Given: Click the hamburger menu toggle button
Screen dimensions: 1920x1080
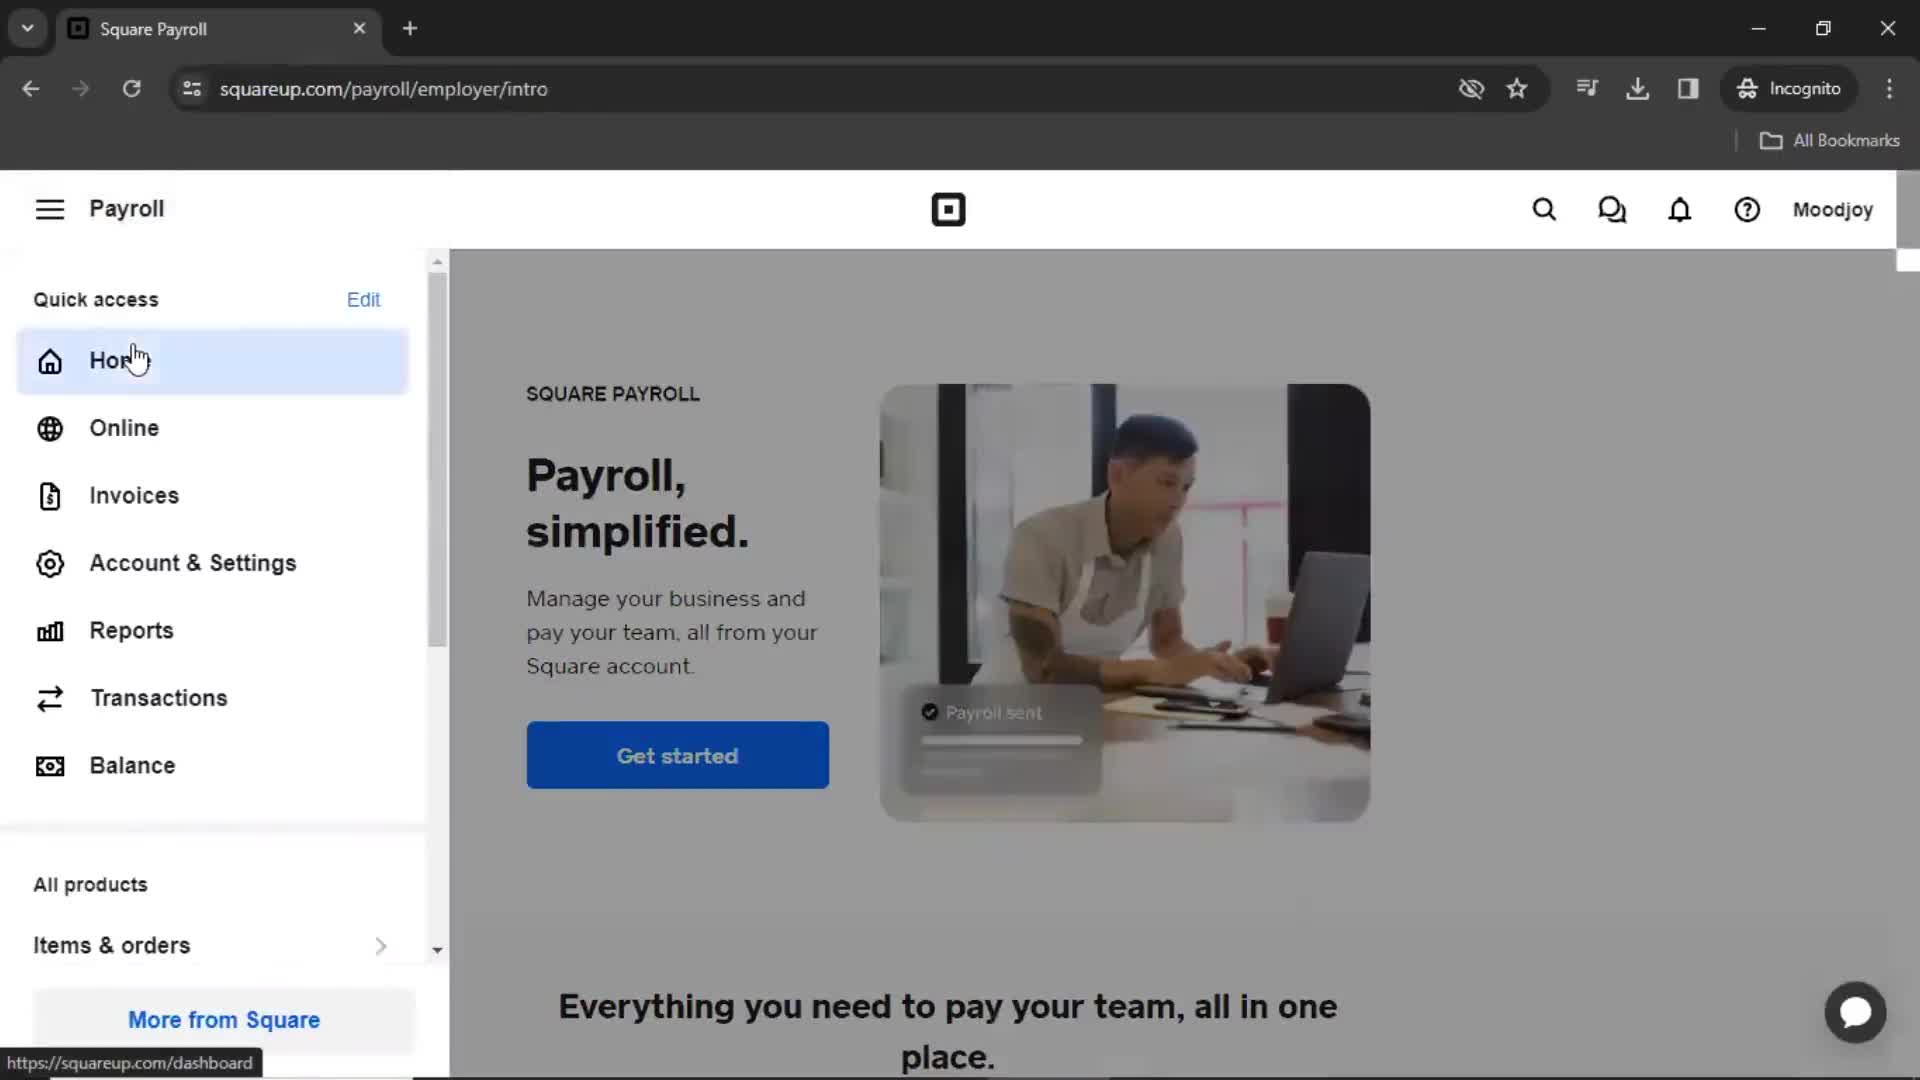Looking at the screenshot, I should 50,208.
